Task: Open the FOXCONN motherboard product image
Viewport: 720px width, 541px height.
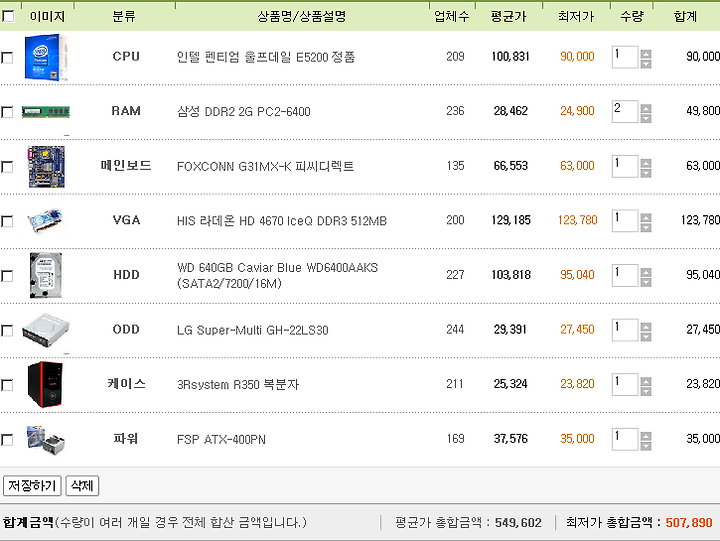Action: [x=46, y=166]
